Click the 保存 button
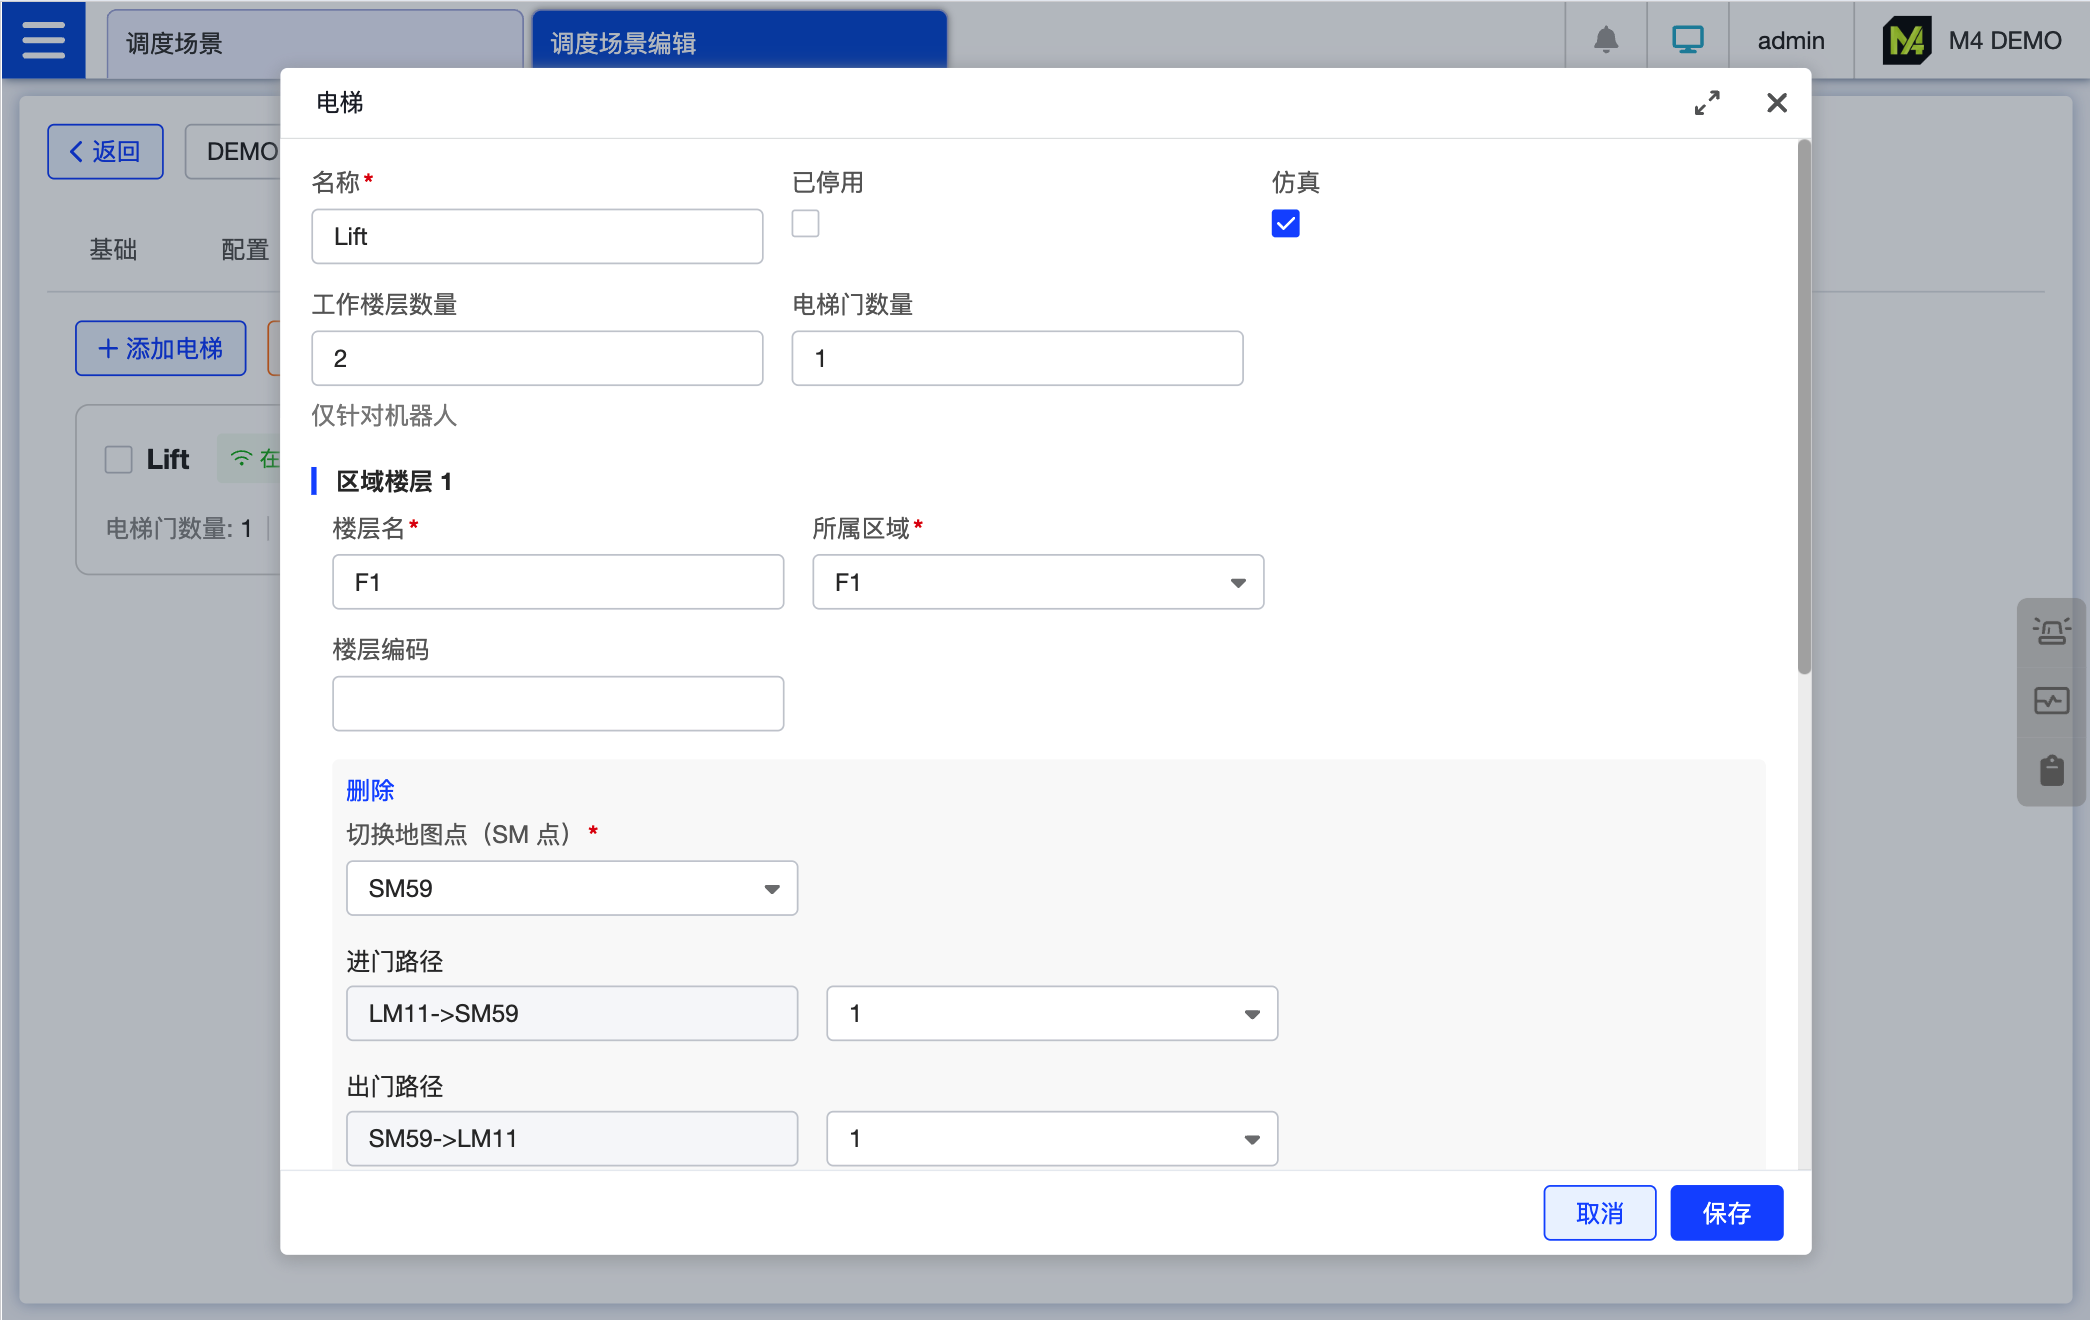The width and height of the screenshot is (2090, 1320). [1726, 1213]
